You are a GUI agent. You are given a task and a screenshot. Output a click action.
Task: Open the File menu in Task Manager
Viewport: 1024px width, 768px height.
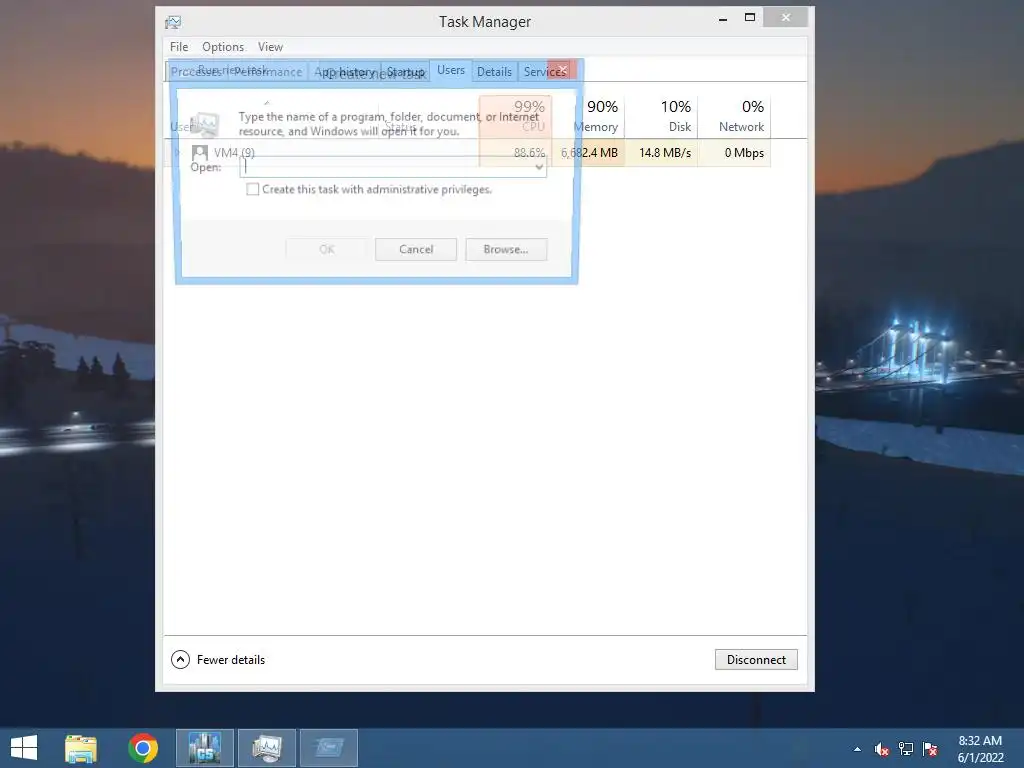tap(179, 47)
